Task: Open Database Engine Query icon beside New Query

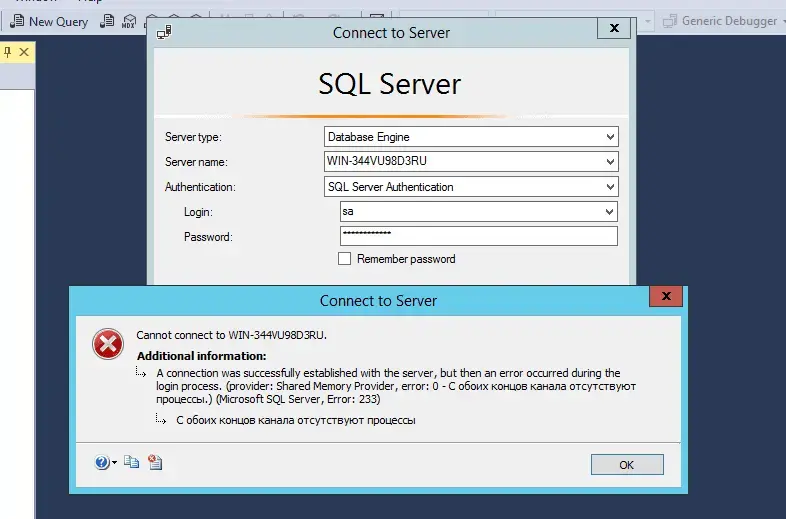Action: tap(107, 21)
